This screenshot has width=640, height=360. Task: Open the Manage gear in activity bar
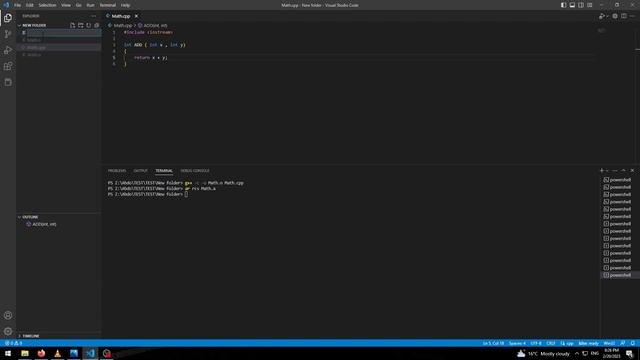point(8,331)
